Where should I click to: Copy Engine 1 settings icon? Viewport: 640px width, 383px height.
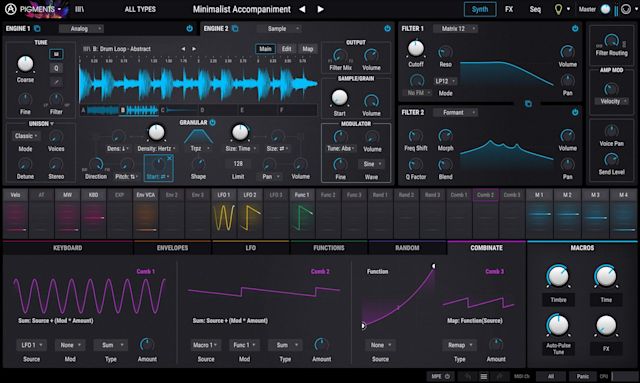click(x=37, y=29)
